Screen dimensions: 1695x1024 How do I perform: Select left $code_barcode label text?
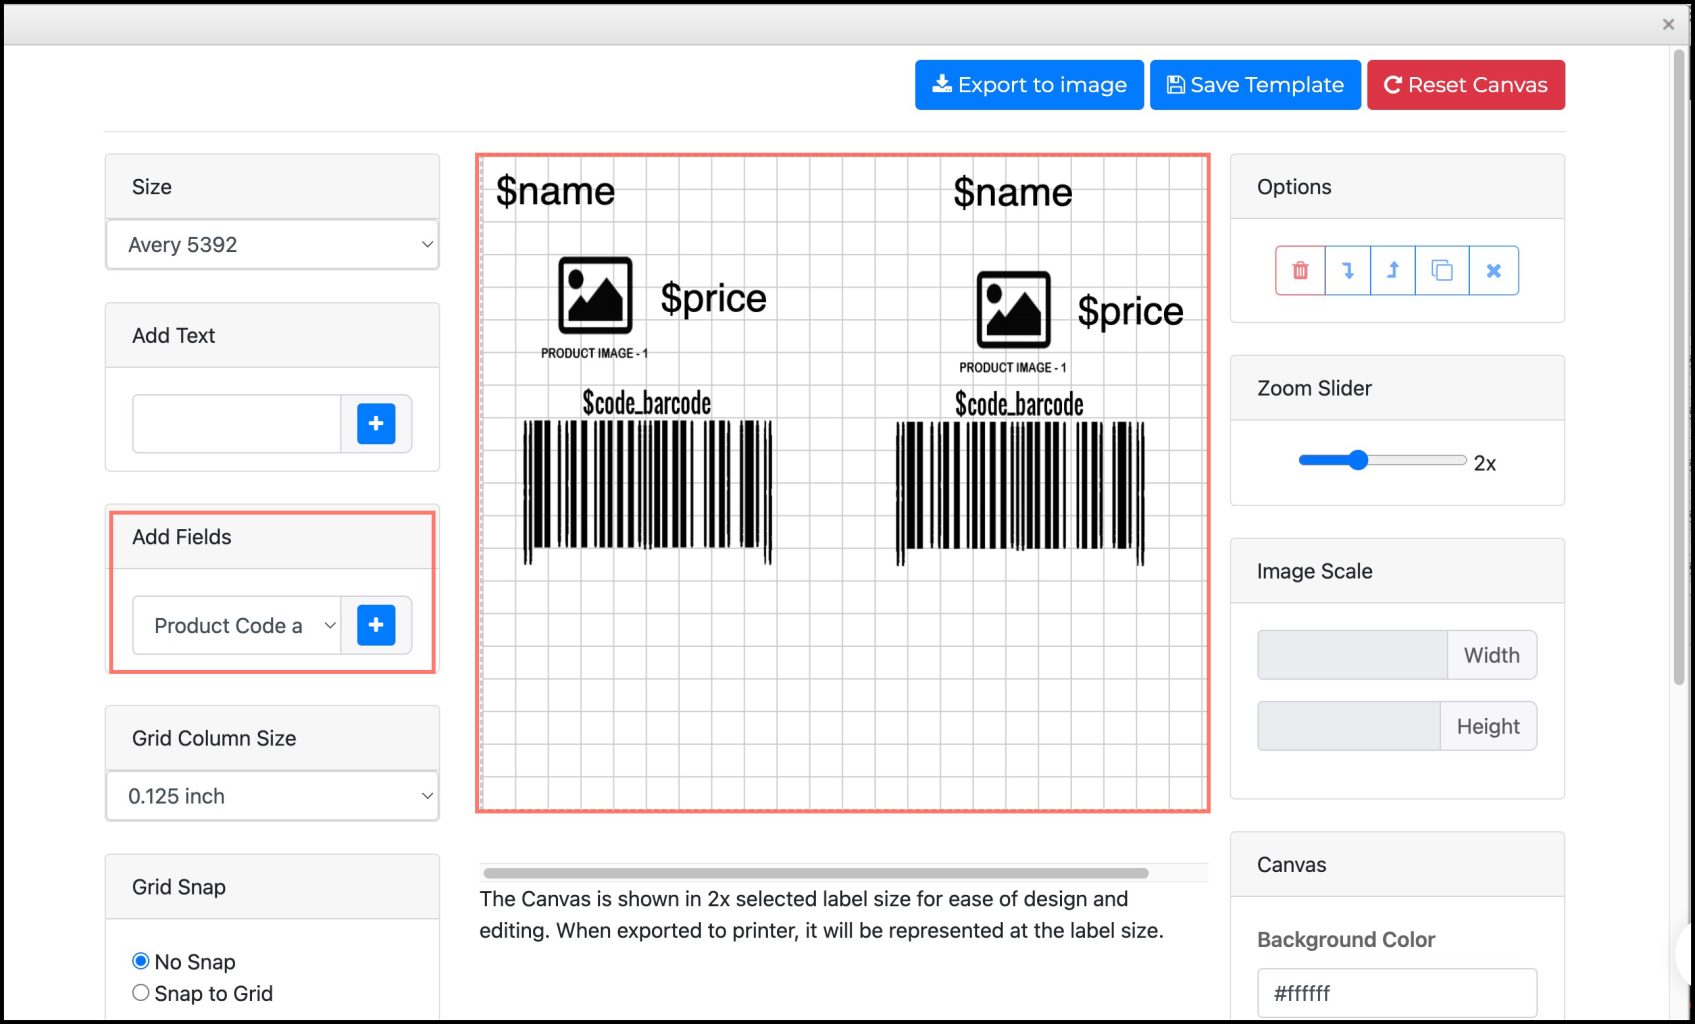[x=647, y=403]
